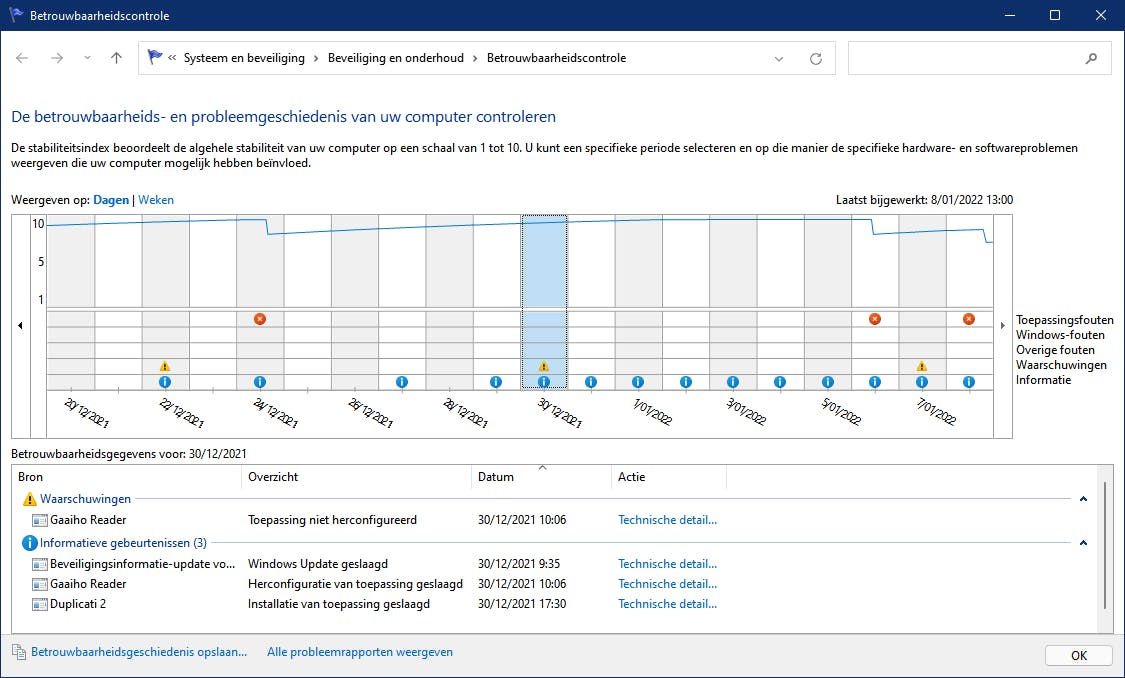Click the Duplicati 2 row icon
The width and height of the screenshot is (1125, 678).
coord(39,604)
